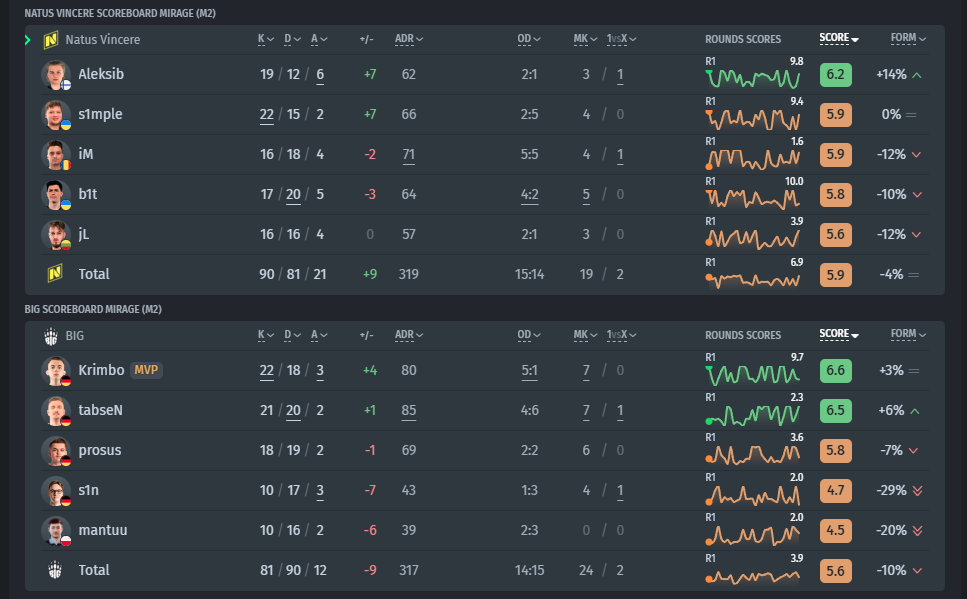Sort Natus Vincere table by D column
The image size is (967, 599).
[x=292, y=39]
